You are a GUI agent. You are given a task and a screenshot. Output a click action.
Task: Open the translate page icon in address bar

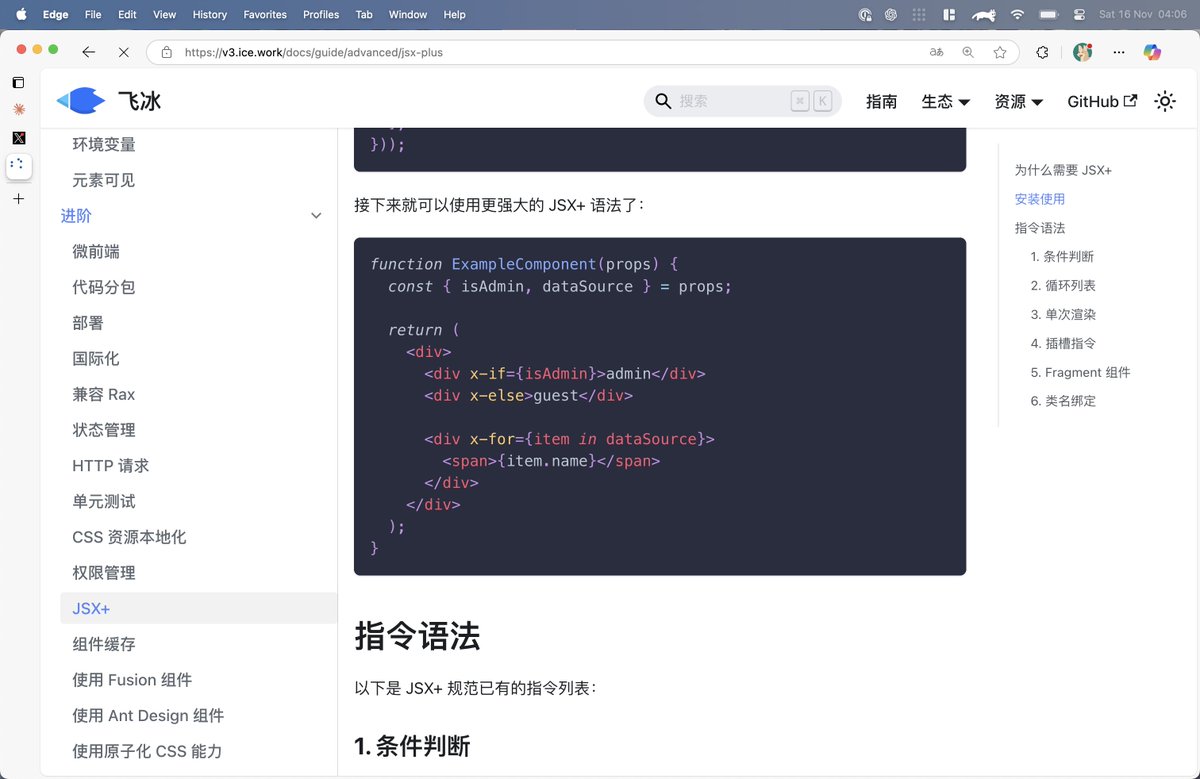[937, 52]
